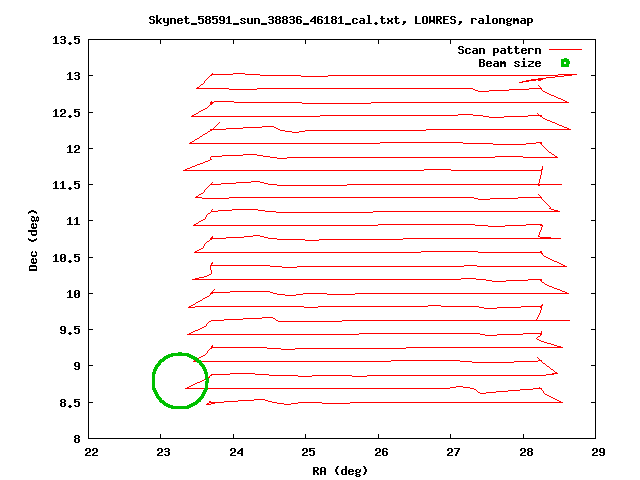The width and height of the screenshot is (640, 480).
Task: Click the 23 tick label on RA axis
Action: [x=163, y=452]
